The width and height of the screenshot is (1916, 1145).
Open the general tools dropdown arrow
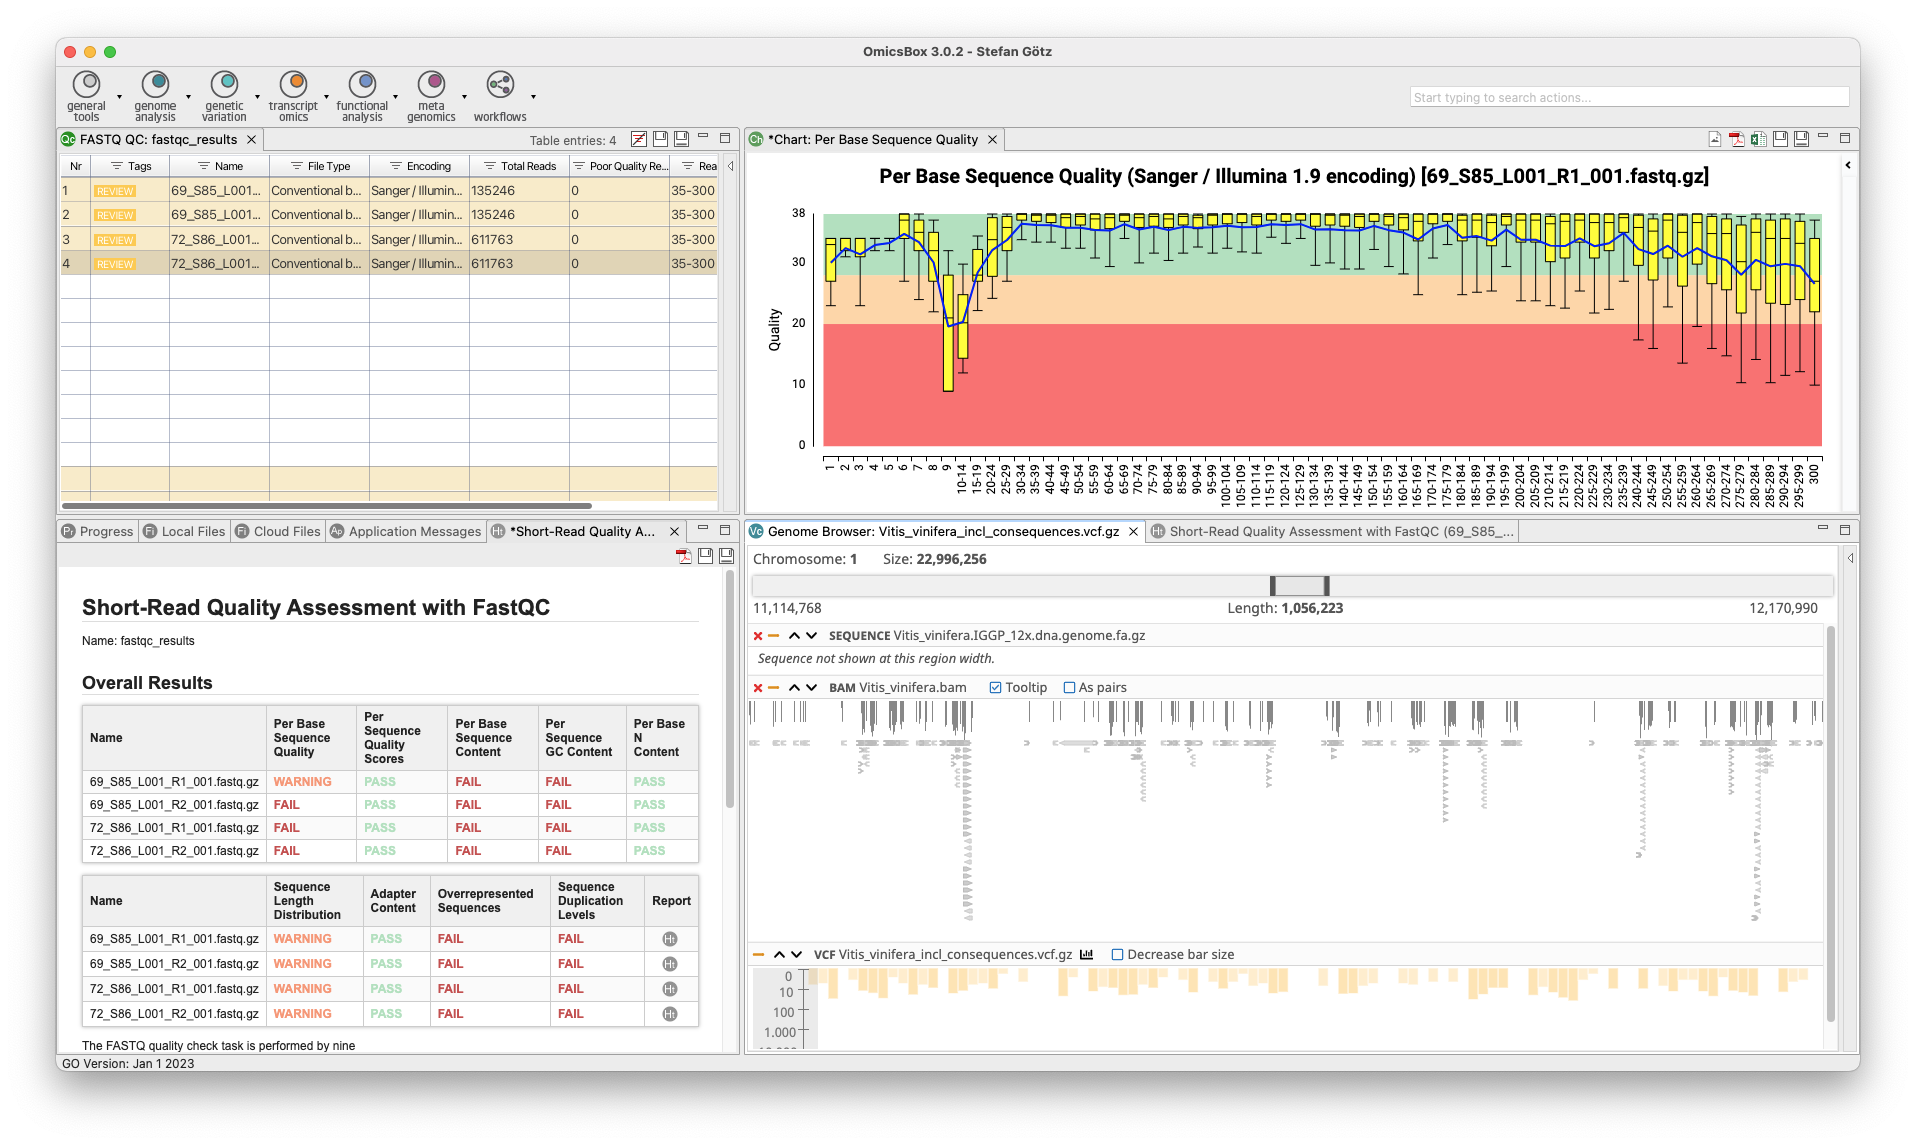tap(119, 97)
